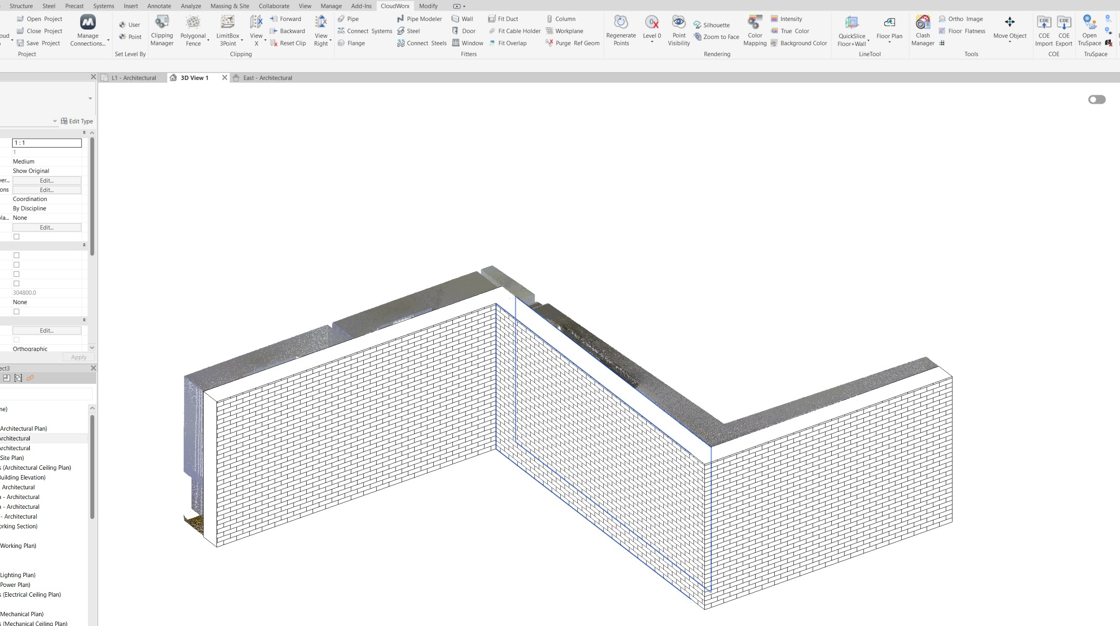Tick the checkbox below the 304800.0 field
Screen dimensions: 1120x626
pos(16,312)
